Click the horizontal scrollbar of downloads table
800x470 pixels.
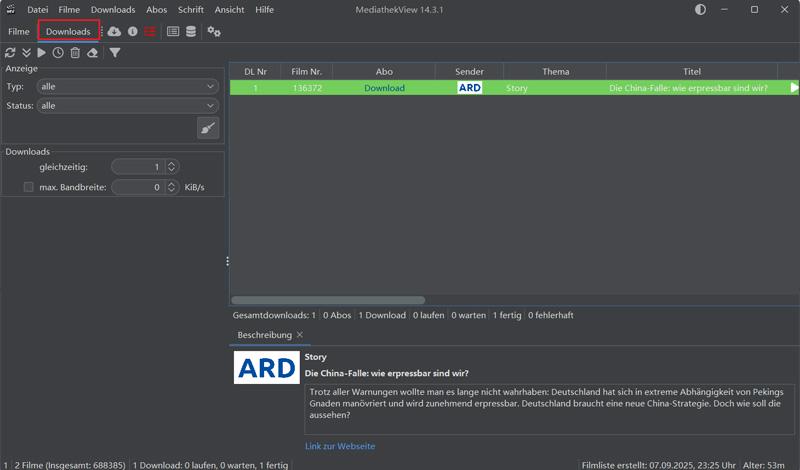pyautogui.click(x=328, y=300)
